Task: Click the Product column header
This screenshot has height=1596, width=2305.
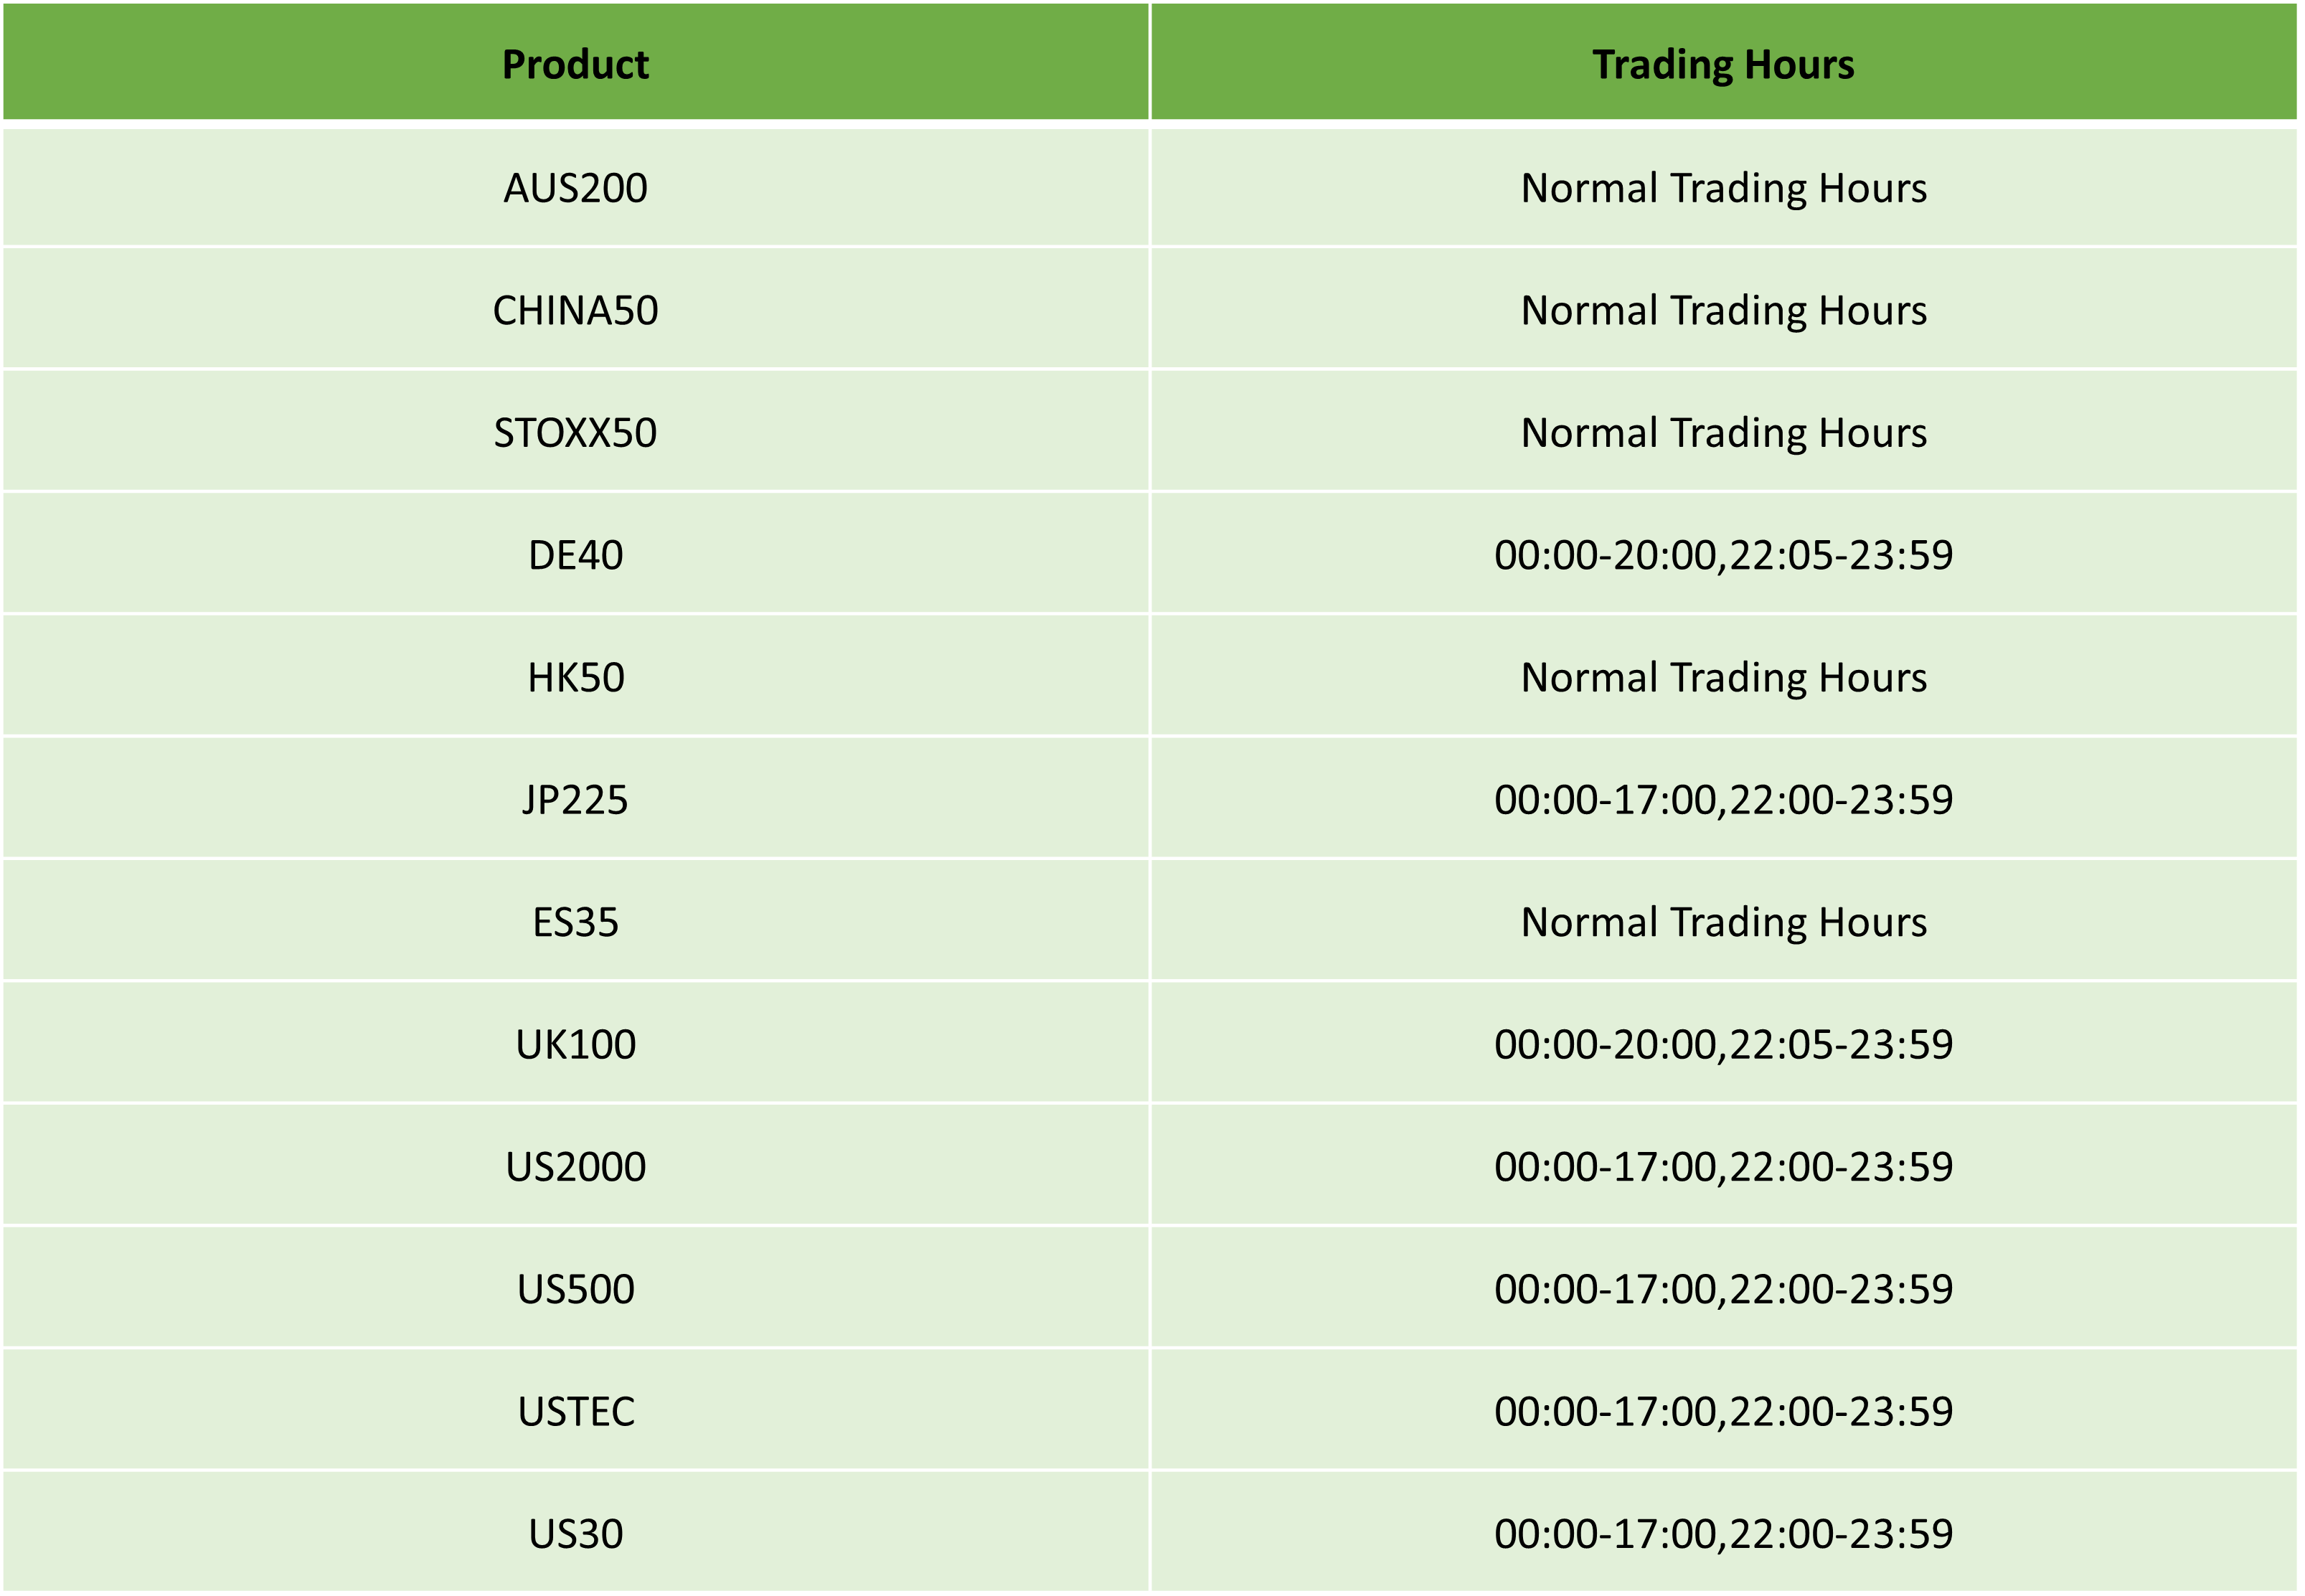Action: click(576, 62)
